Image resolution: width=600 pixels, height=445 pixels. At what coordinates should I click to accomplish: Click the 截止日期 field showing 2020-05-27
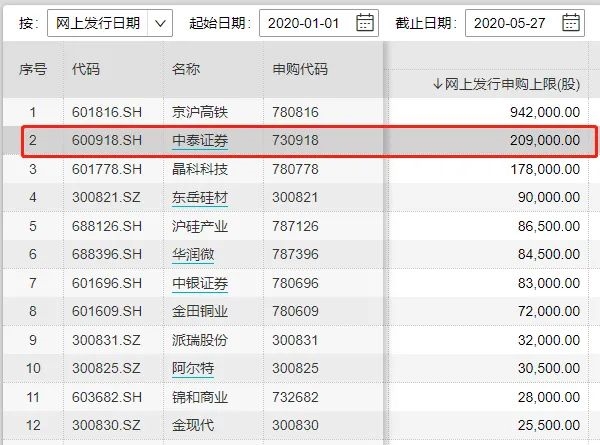[x=525, y=23]
